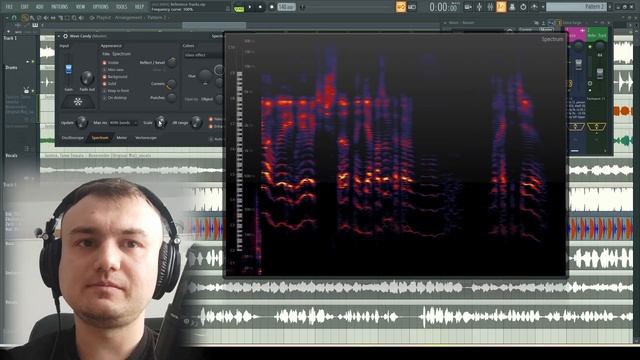Open Wave Candy menu arrow beside gear
The image size is (640, 360).
(59, 36)
